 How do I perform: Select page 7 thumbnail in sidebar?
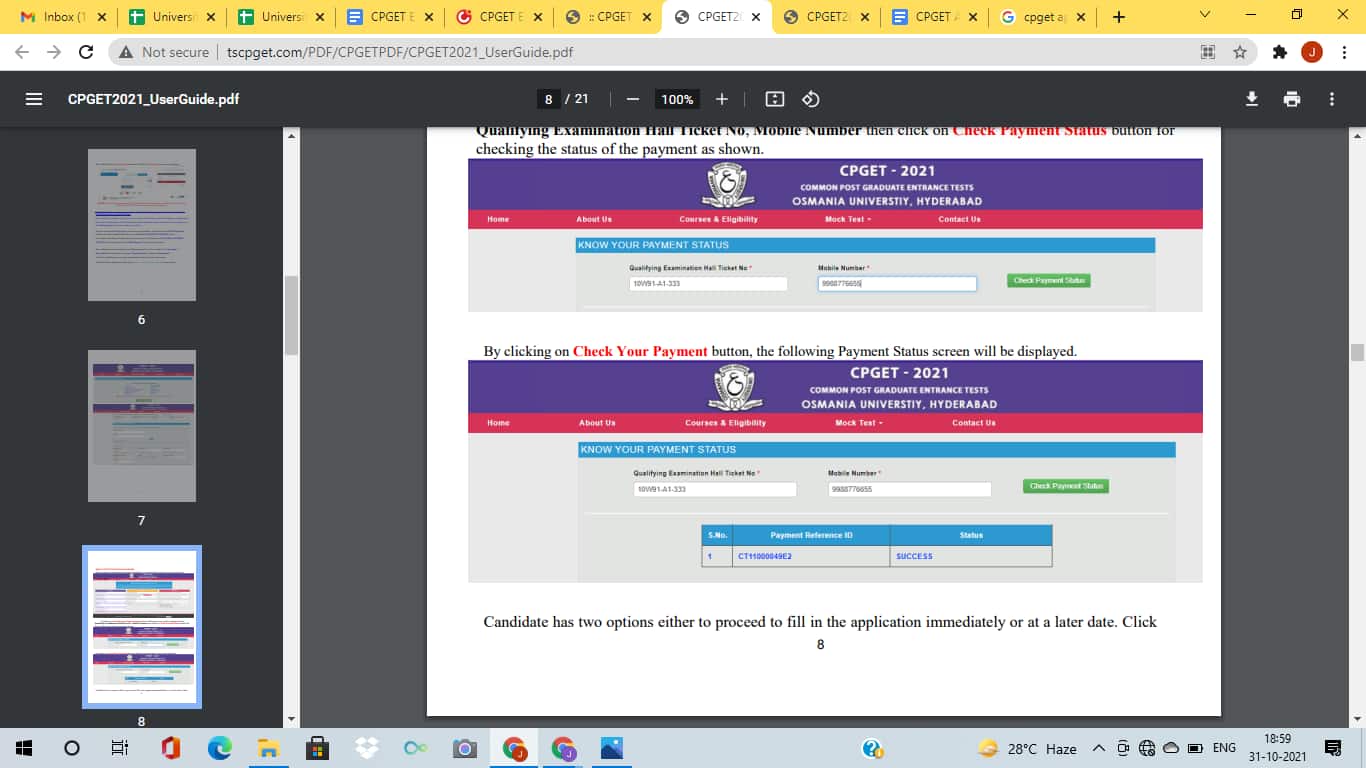(x=141, y=425)
